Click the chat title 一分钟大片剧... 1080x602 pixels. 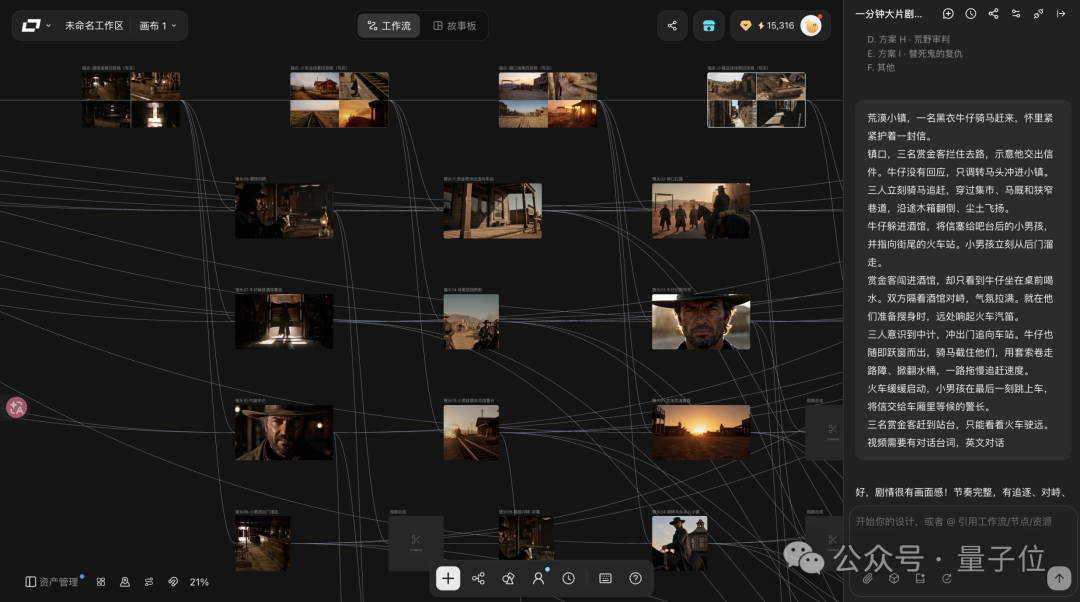pos(889,14)
